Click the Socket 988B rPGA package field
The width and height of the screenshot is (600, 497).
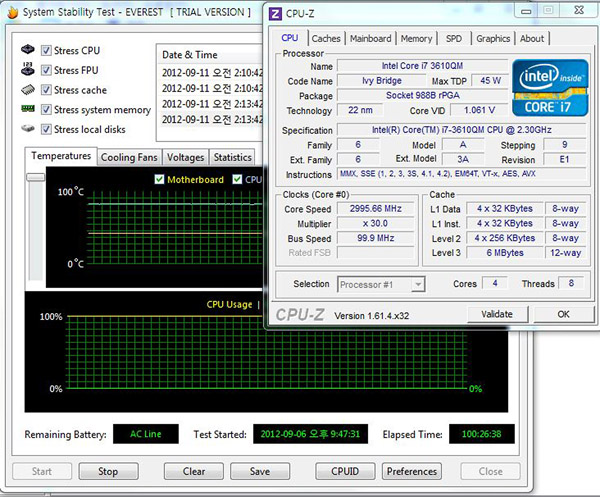click(x=422, y=95)
